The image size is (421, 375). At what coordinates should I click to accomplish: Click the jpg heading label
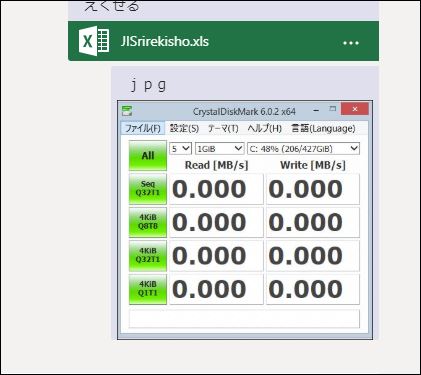click(x=148, y=85)
